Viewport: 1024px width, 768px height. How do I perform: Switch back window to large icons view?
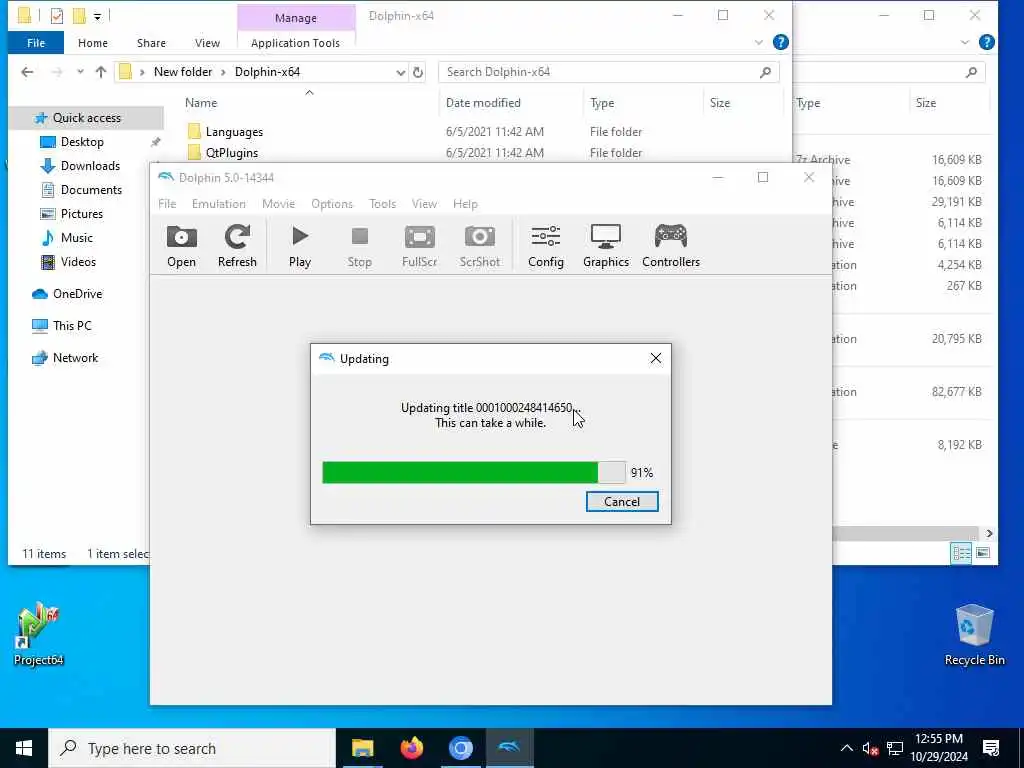click(x=983, y=553)
